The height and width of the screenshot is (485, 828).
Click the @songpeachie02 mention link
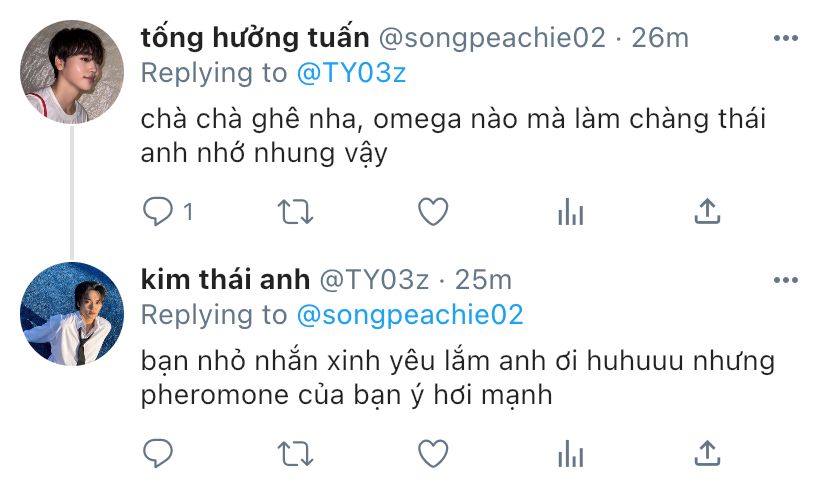(410, 315)
